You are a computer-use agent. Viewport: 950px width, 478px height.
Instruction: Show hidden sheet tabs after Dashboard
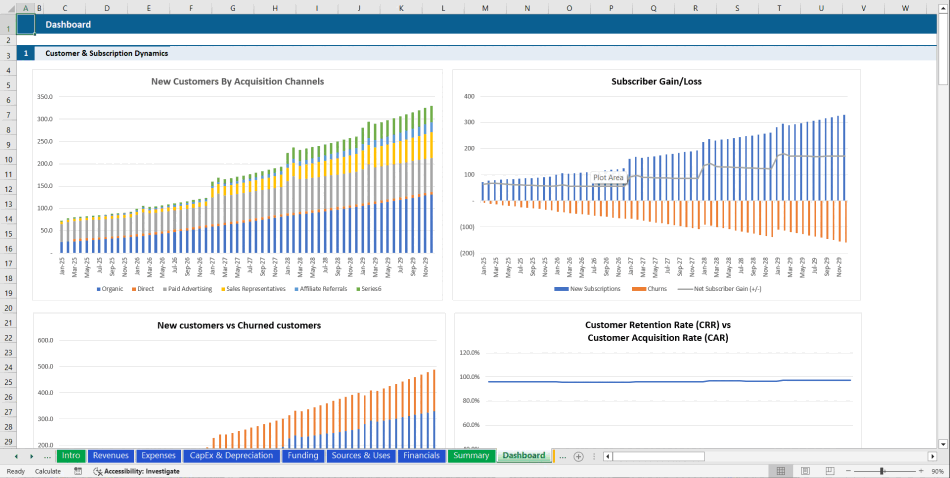pyautogui.click(x=562, y=456)
